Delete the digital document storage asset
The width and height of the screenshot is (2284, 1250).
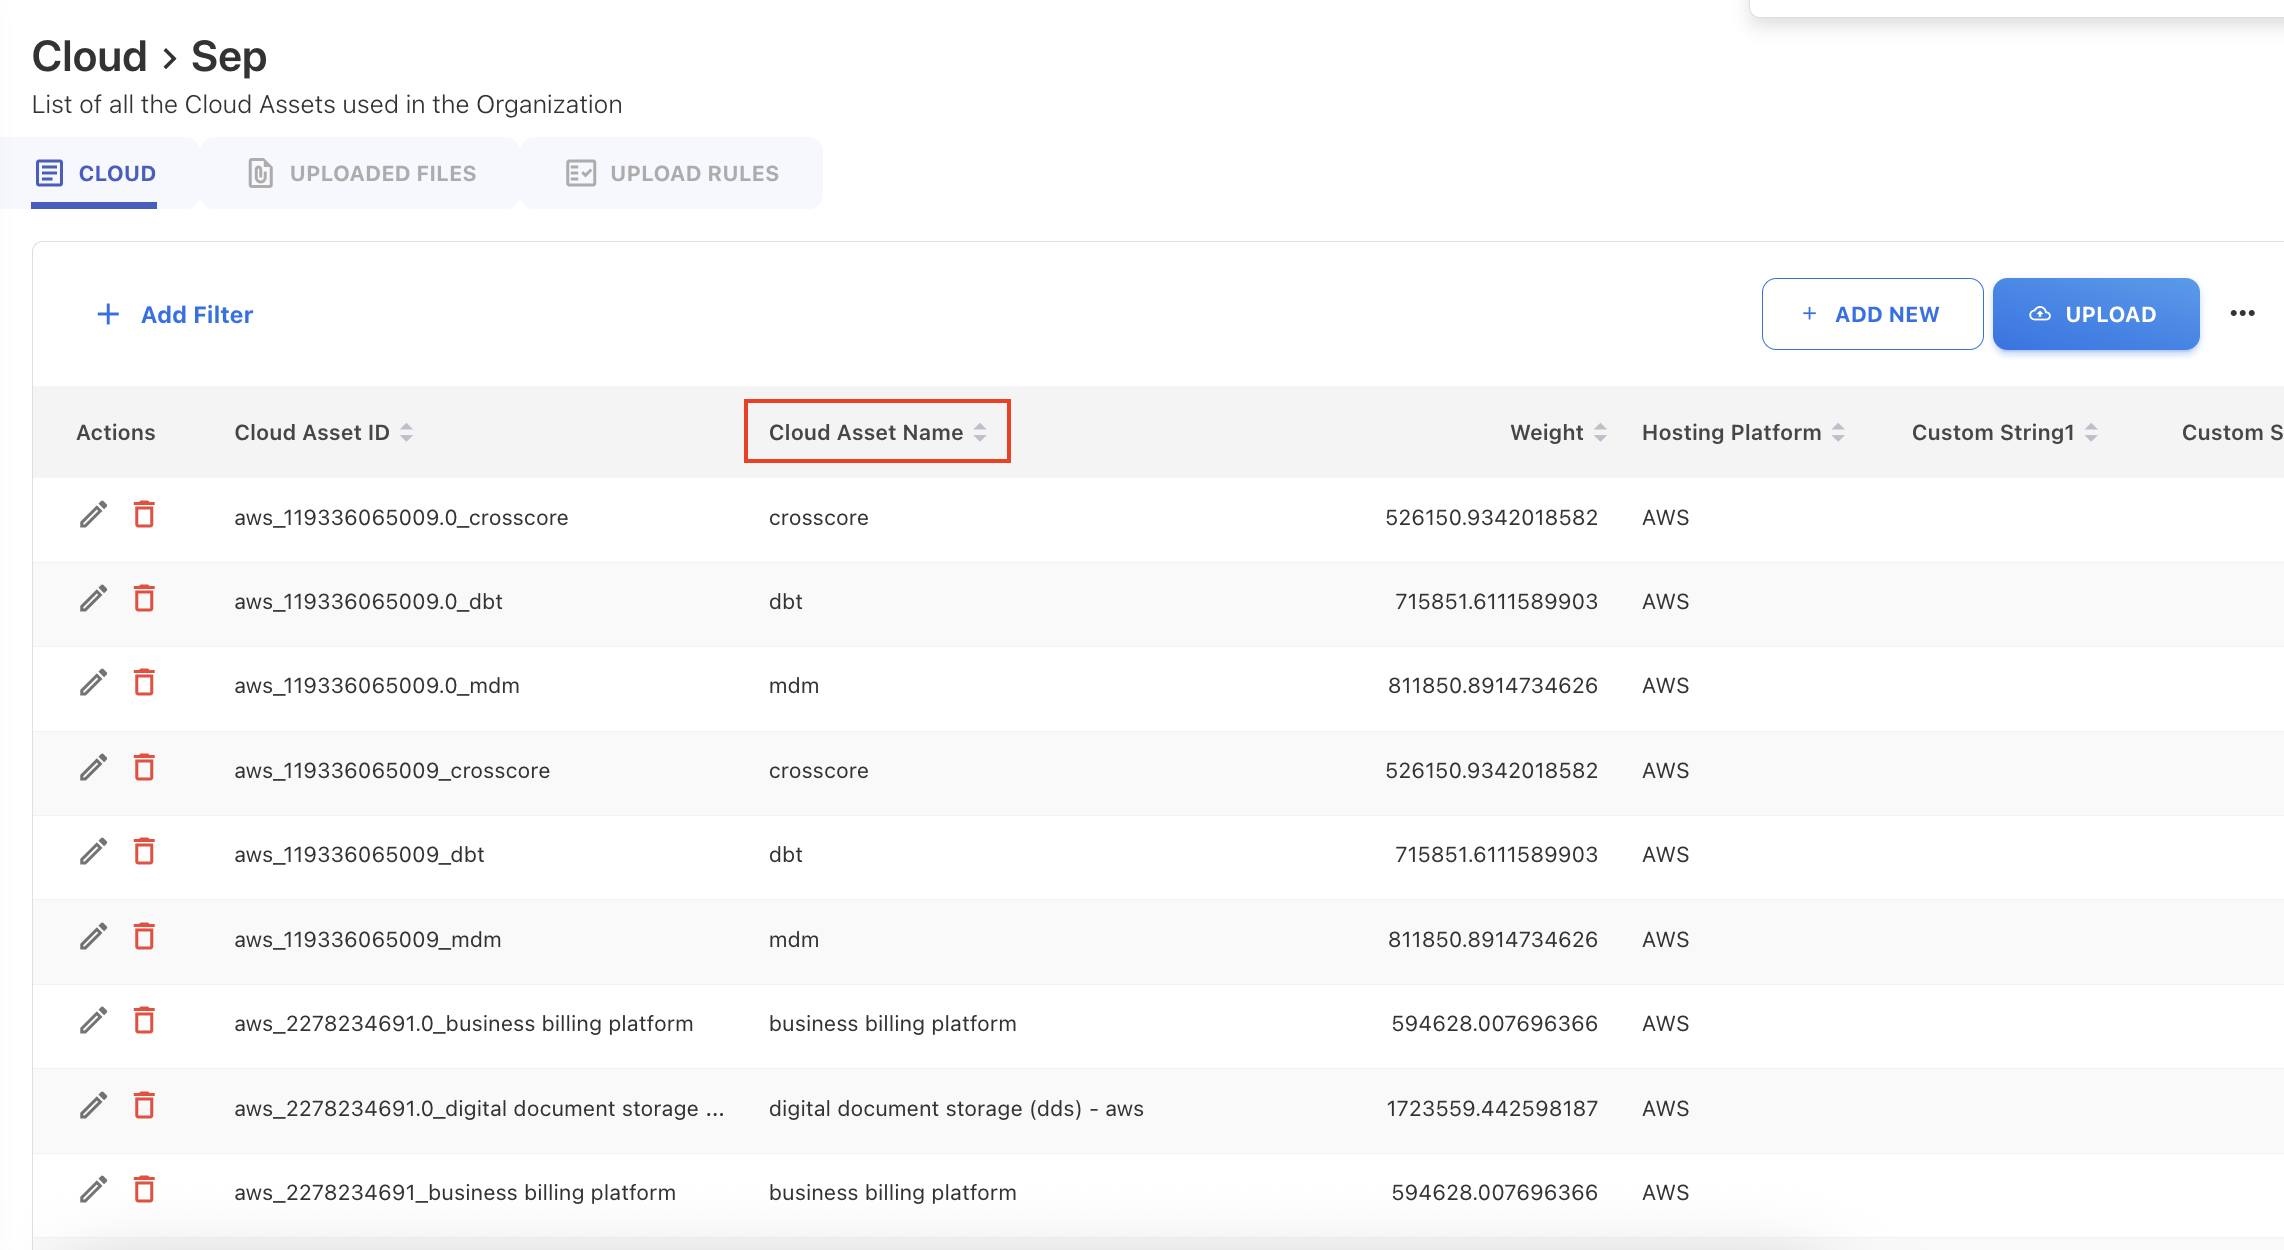(x=144, y=1106)
